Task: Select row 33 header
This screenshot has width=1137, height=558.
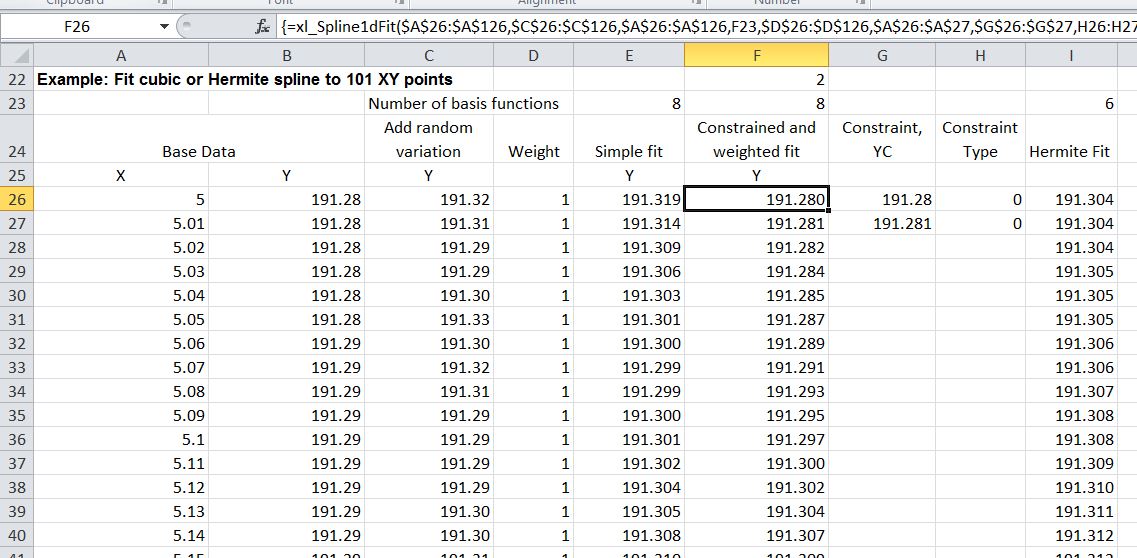Action: 17,367
